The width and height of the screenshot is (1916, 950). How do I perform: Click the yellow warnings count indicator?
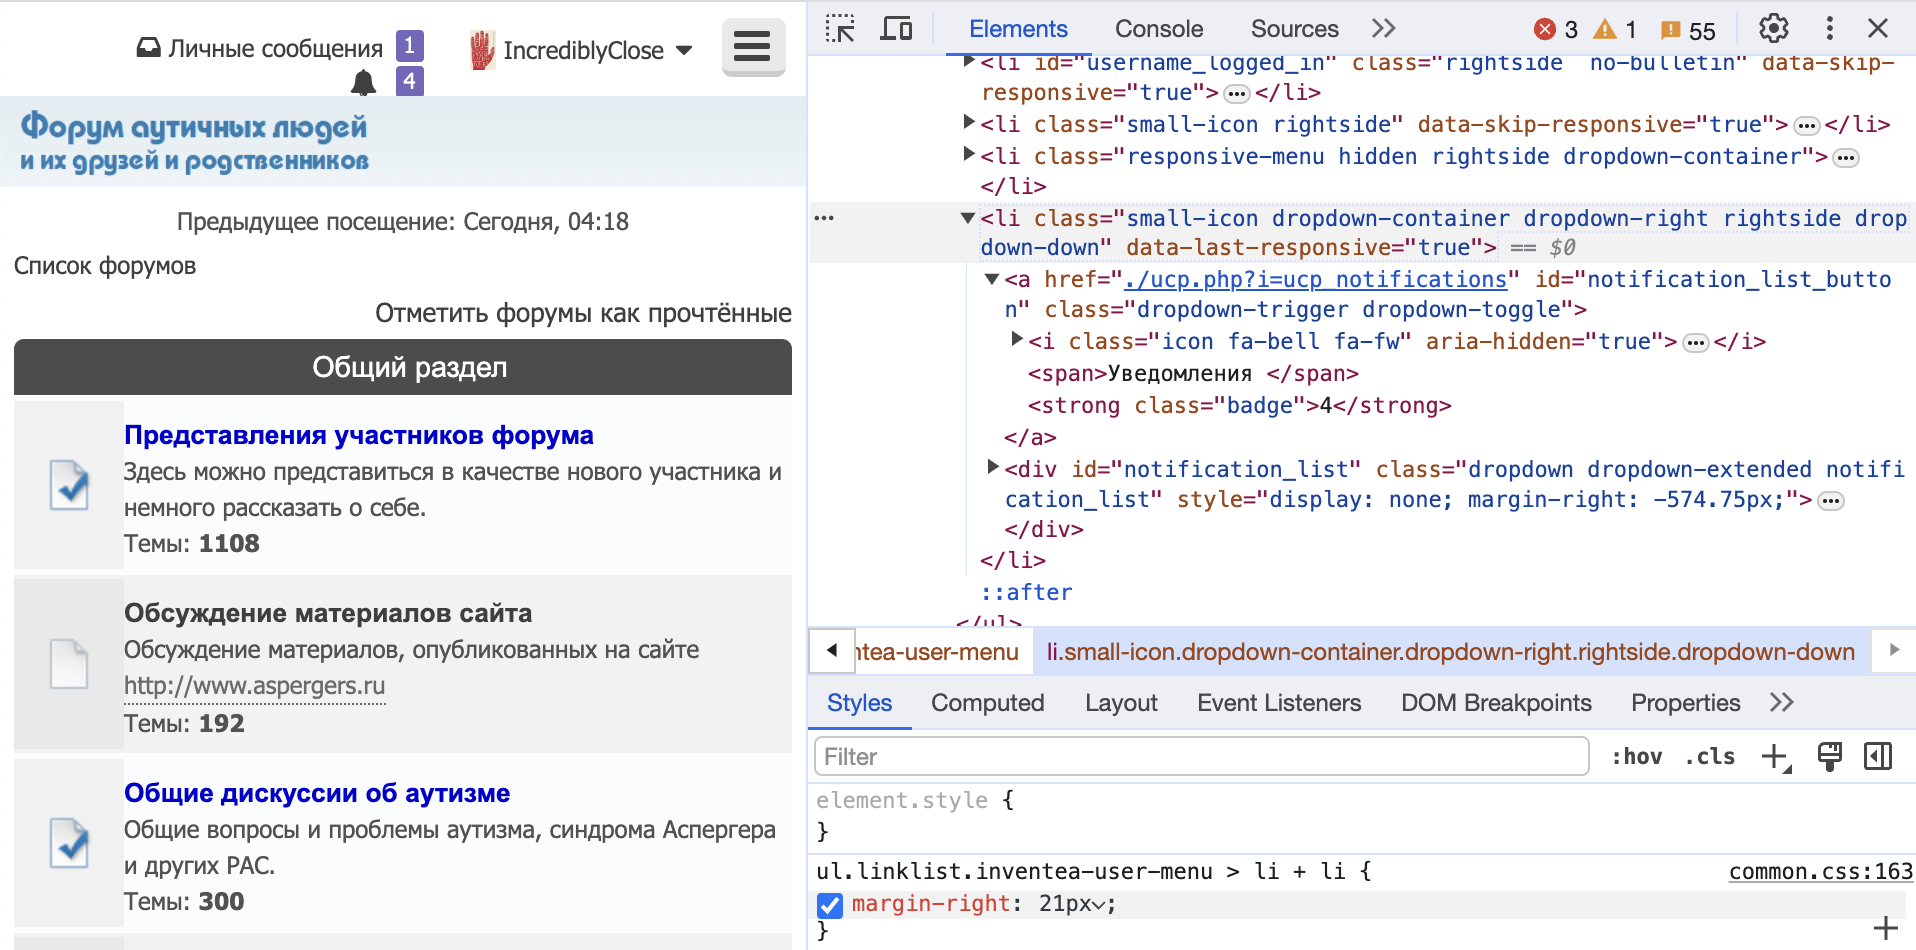click(x=1615, y=30)
